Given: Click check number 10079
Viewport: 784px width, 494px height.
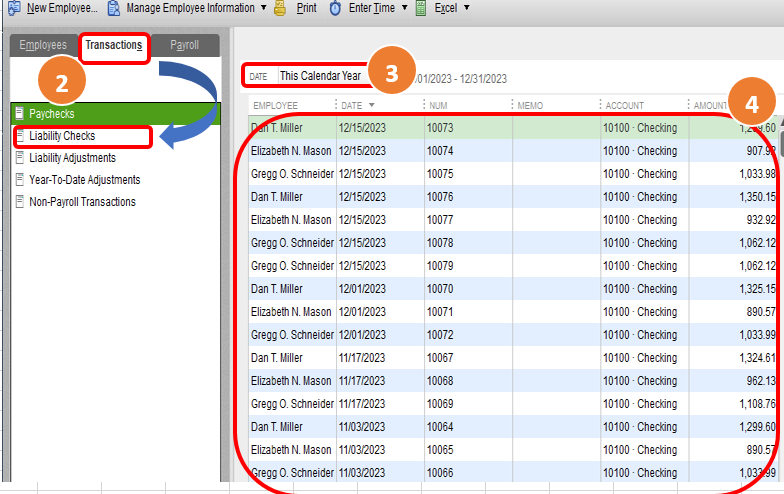Looking at the screenshot, I should (x=440, y=266).
